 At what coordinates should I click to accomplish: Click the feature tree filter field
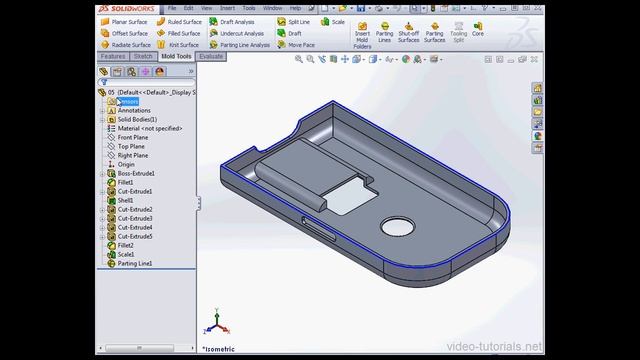click(x=147, y=82)
